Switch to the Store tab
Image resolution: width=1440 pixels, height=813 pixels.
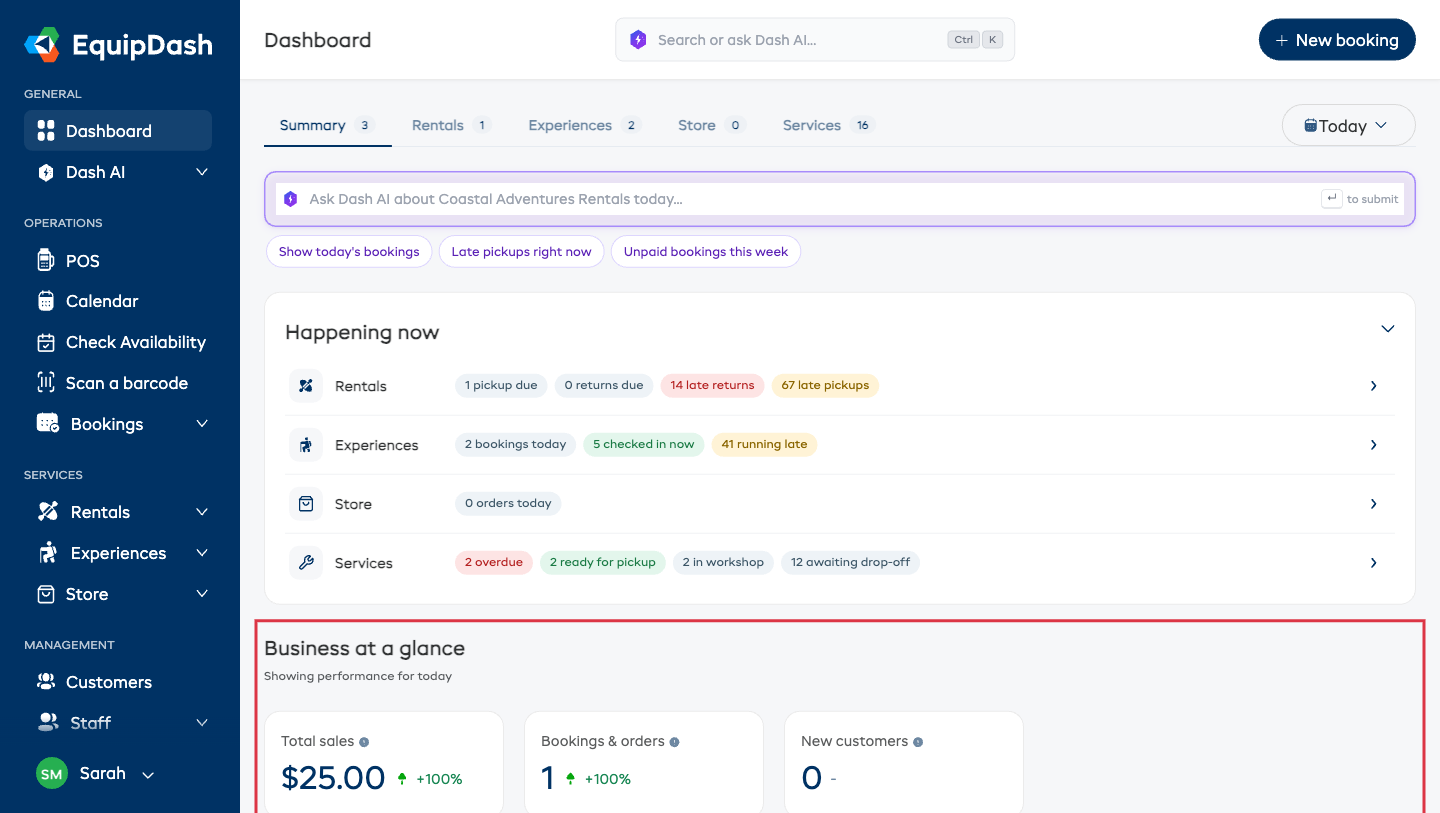711,126
